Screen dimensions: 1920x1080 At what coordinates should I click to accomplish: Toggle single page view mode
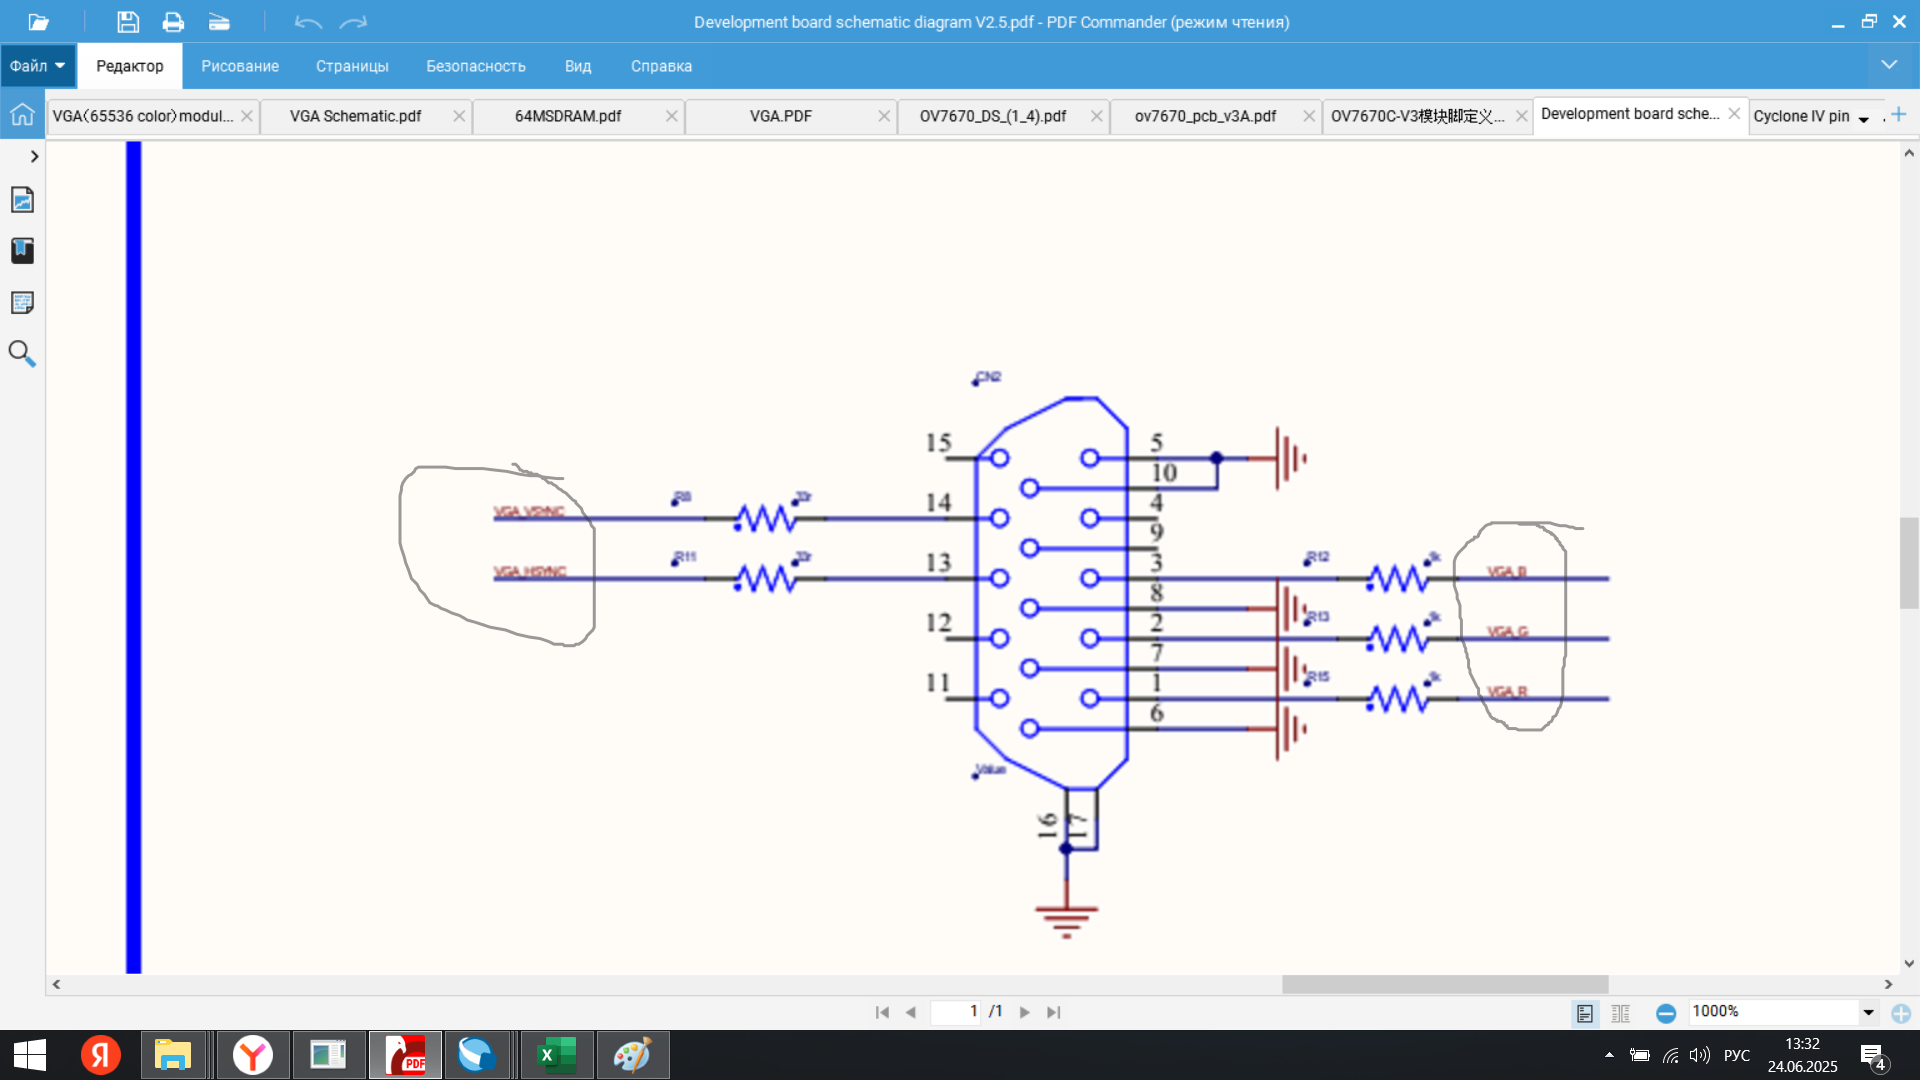(x=1585, y=1013)
